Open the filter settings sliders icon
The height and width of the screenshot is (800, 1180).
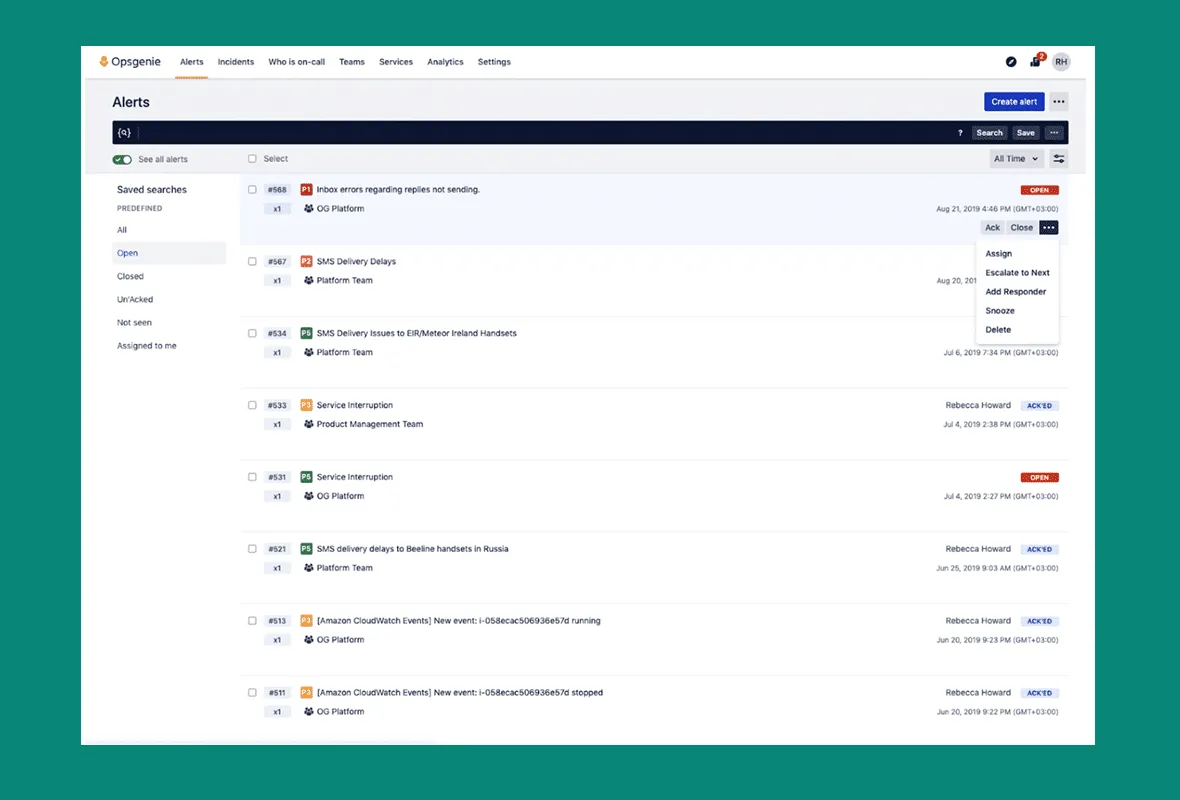point(1058,159)
